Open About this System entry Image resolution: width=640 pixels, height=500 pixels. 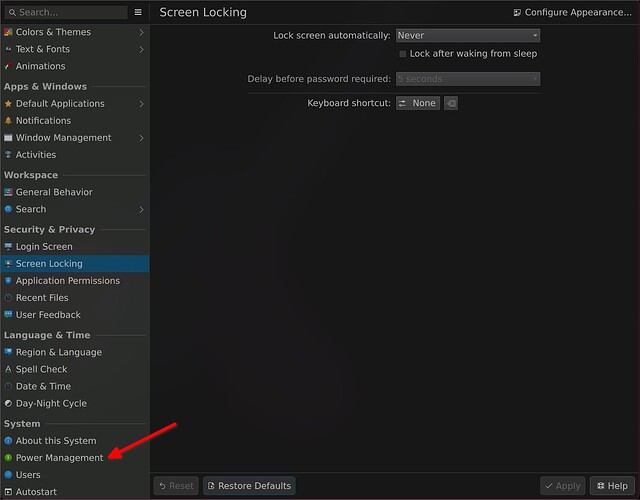(75, 441)
